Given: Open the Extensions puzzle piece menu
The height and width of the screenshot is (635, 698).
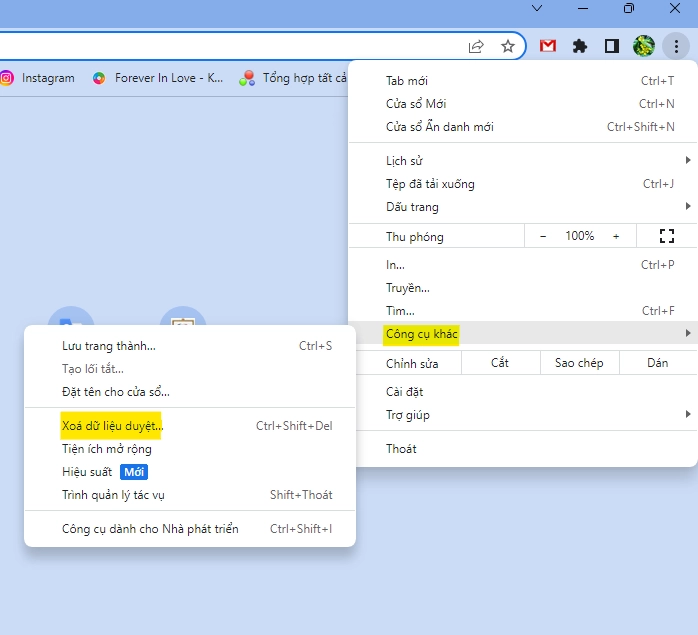Looking at the screenshot, I should point(579,46).
